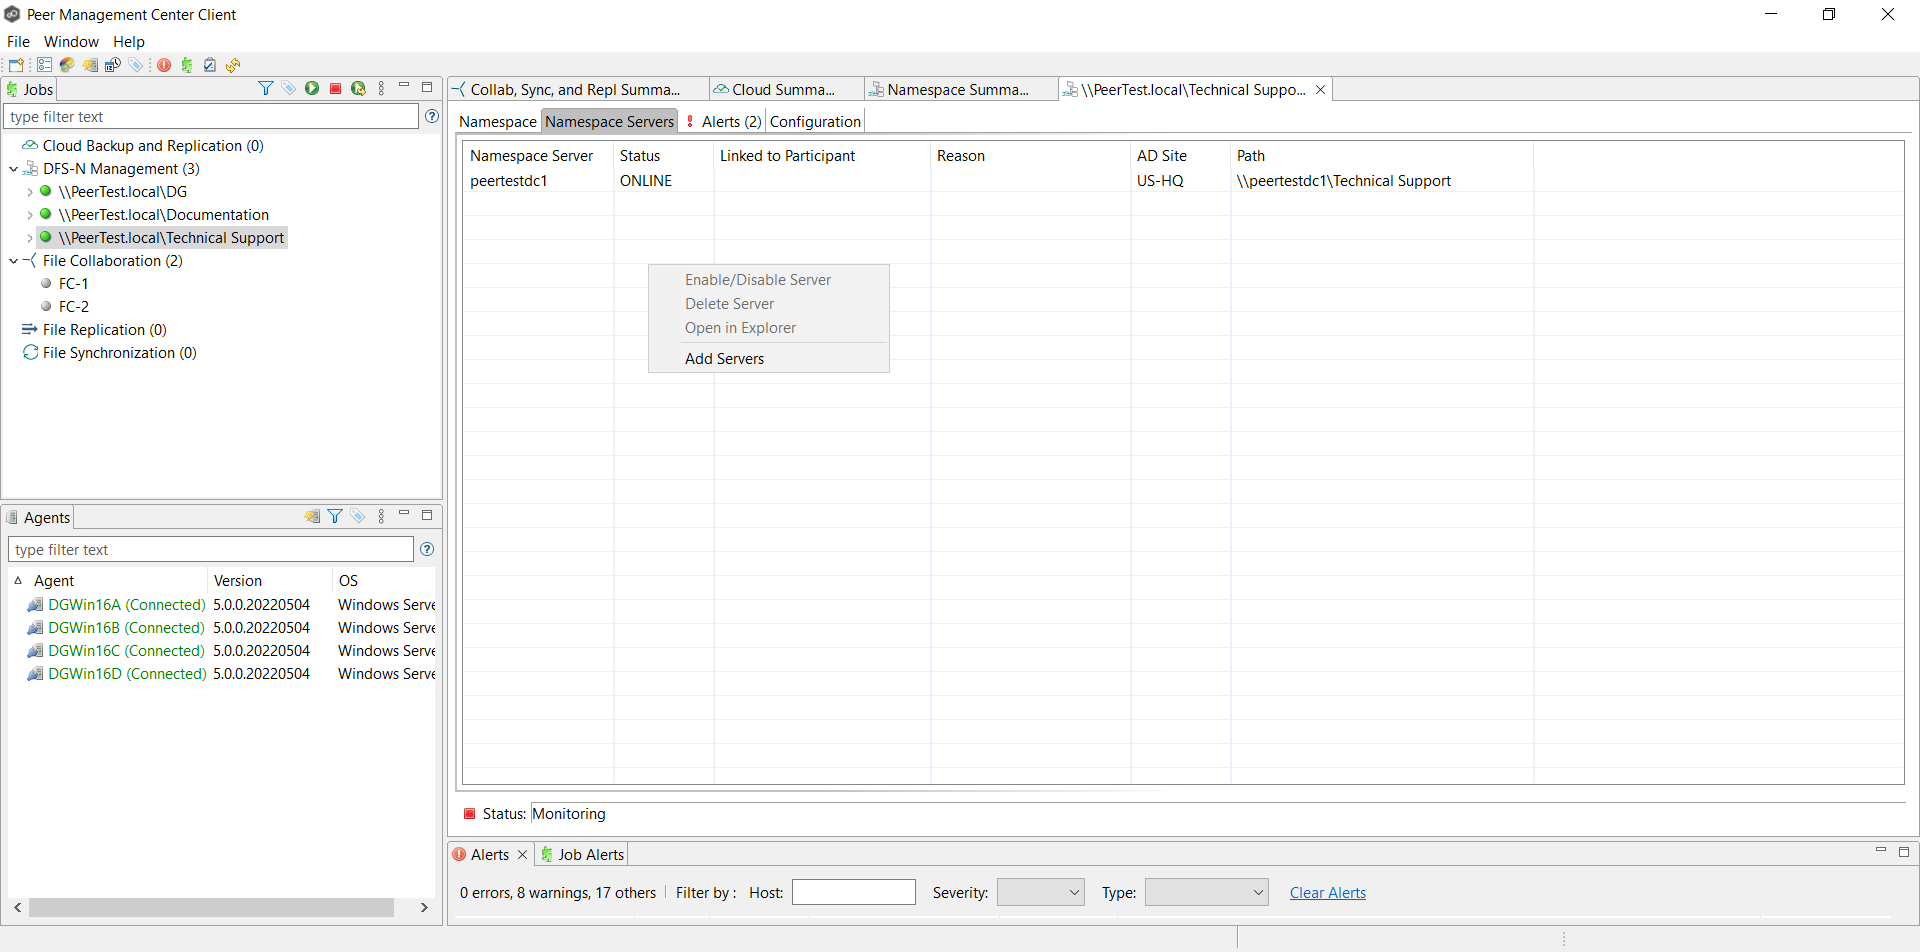Screen dimensions: 1920x952
Task: Close the Alerts bottom tab
Action: coord(522,854)
